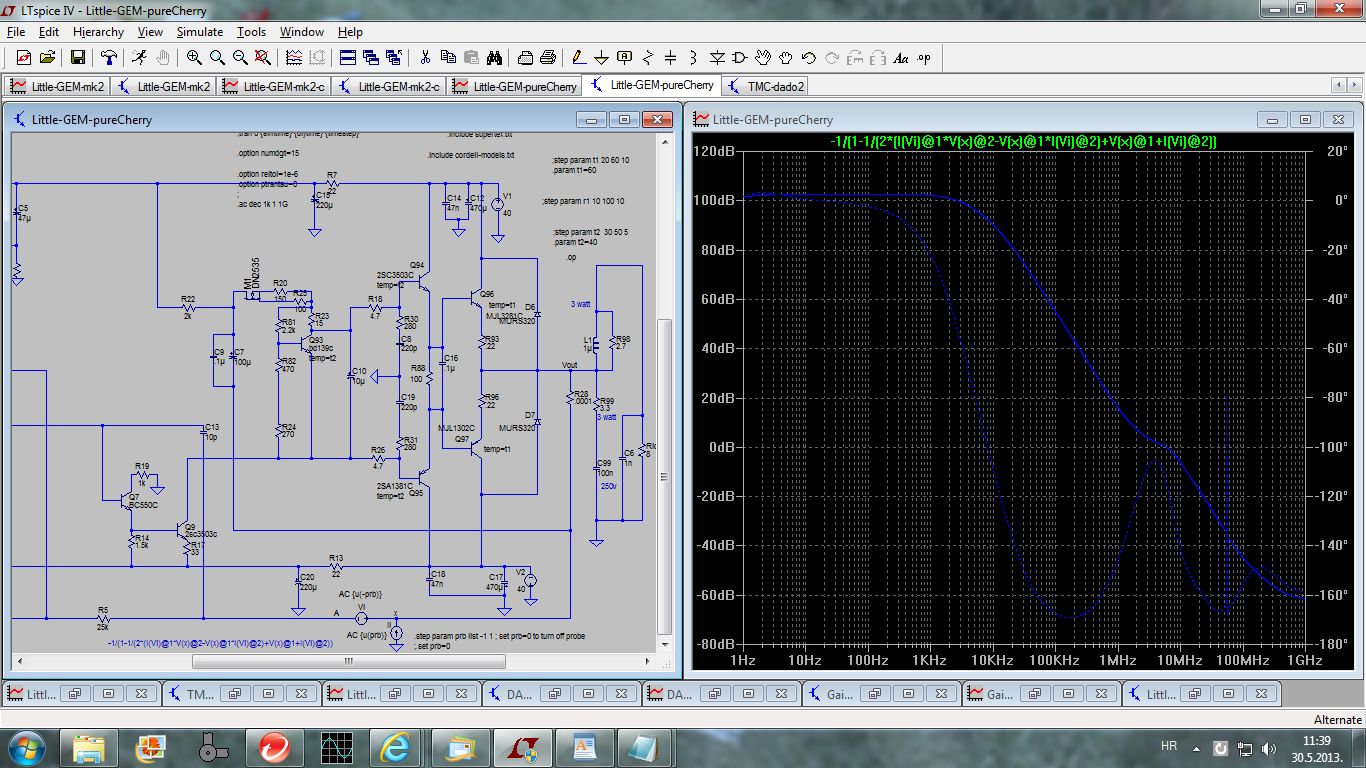This screenshot has height=768, width=1366.
Task: Click the Autorange plot icon
Action: [294, 57]
